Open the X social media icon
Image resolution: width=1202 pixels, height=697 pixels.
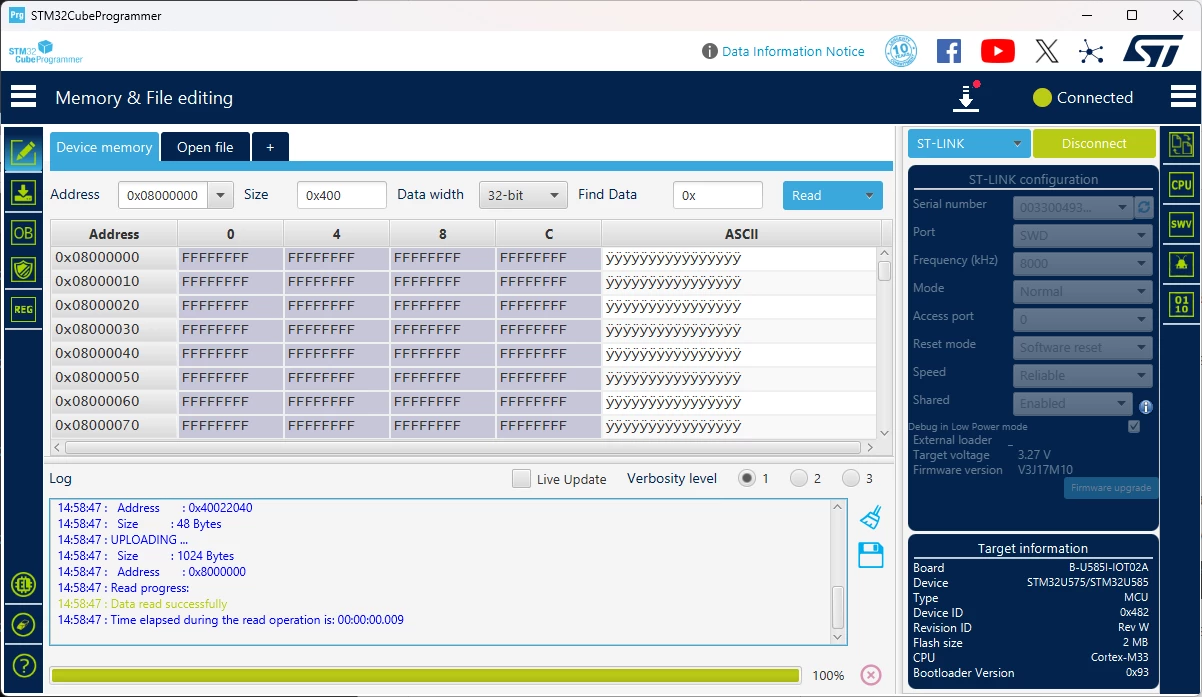tap(1046, 51)
